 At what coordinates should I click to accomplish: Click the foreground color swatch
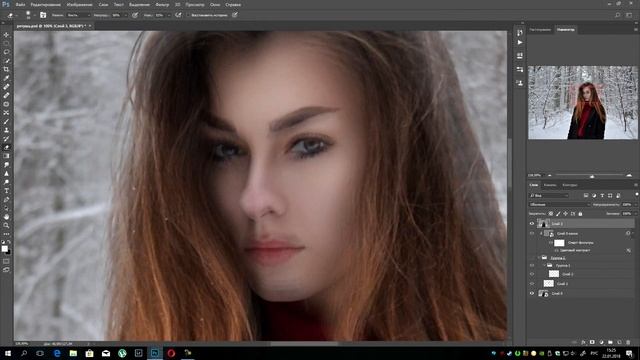click(4, 249)
